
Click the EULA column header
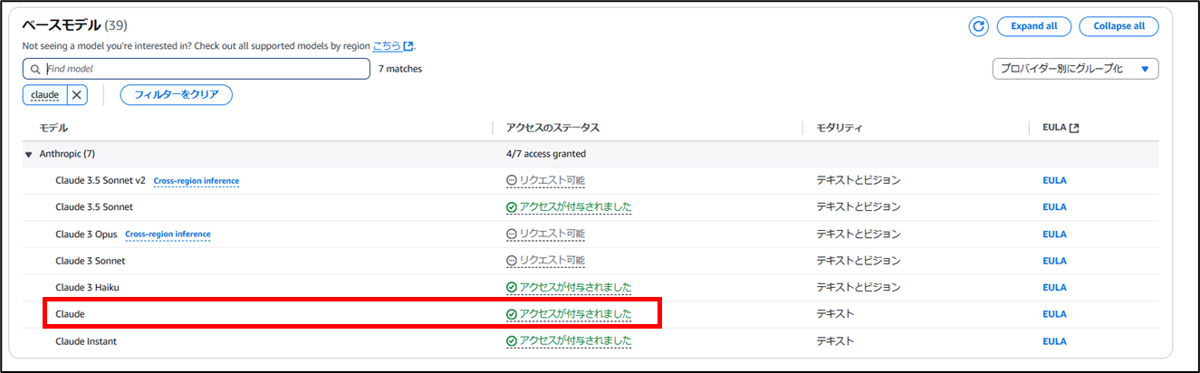[x=1054, y=128]
